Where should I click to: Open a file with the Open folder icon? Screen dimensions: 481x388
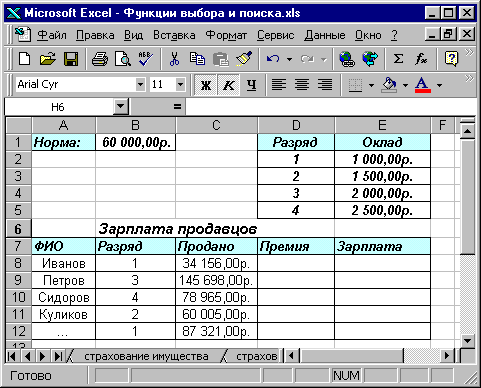48,59
